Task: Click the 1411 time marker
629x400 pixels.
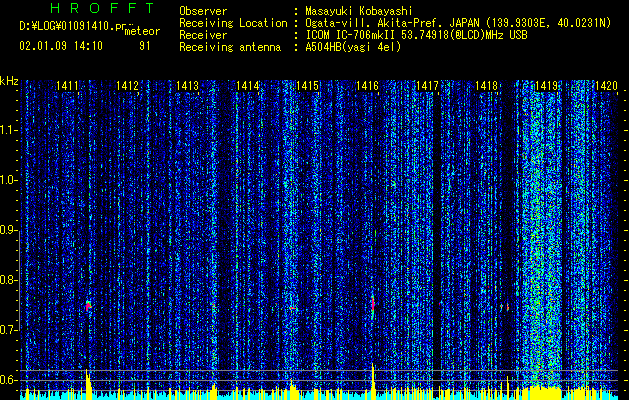Action: [67, 85]
